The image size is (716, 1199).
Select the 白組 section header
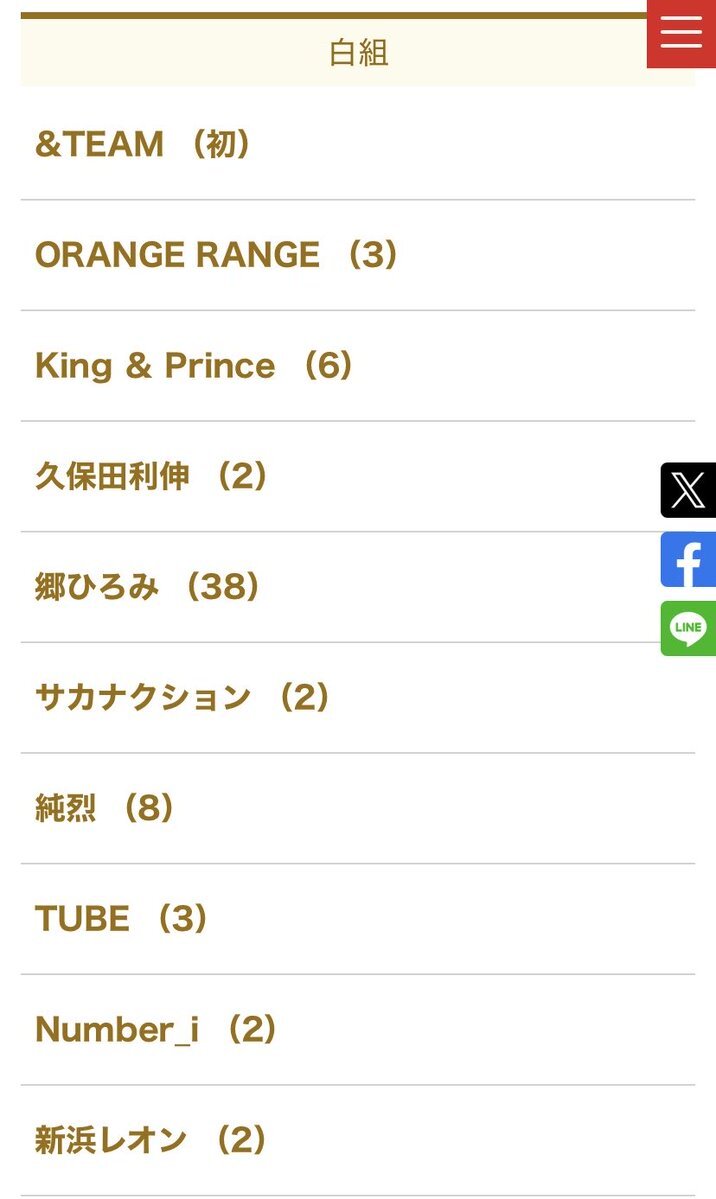(358, 52)
